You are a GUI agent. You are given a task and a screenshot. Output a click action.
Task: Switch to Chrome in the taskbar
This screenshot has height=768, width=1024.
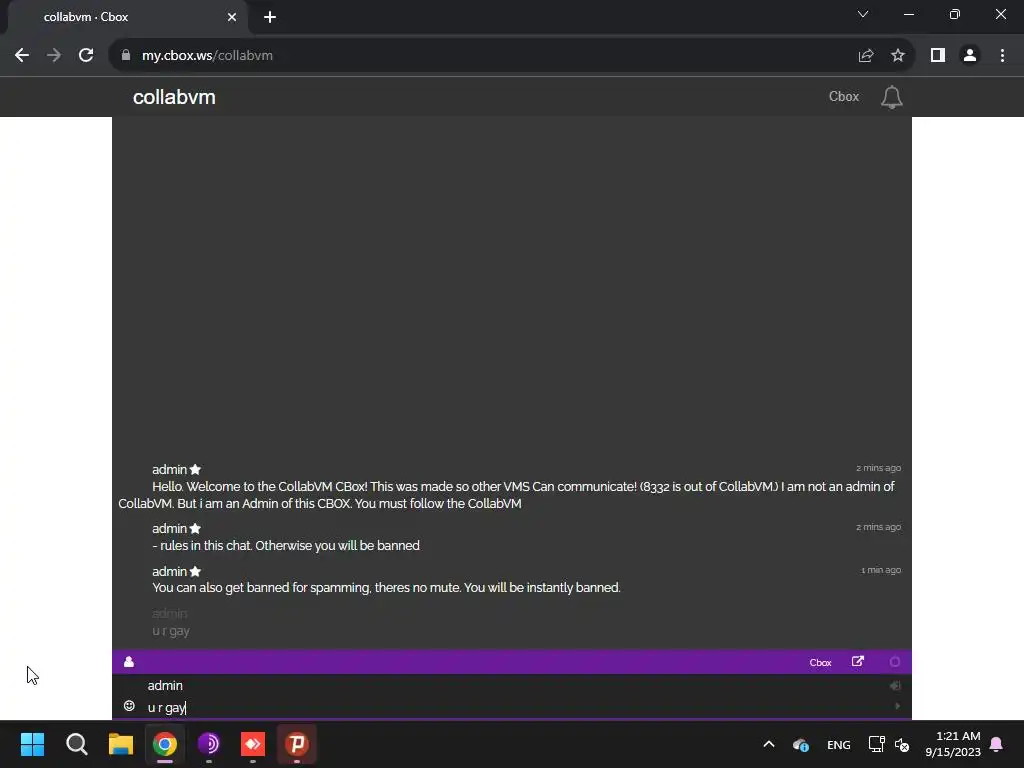[165, 744]
